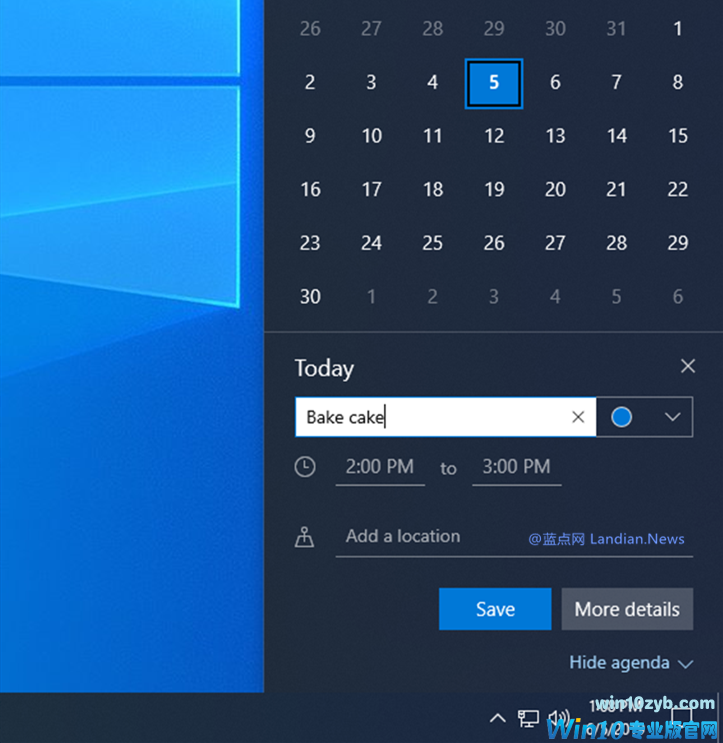Pick date 31 from previous month
This screenshot has width=723, height=743.
[617, 29]
